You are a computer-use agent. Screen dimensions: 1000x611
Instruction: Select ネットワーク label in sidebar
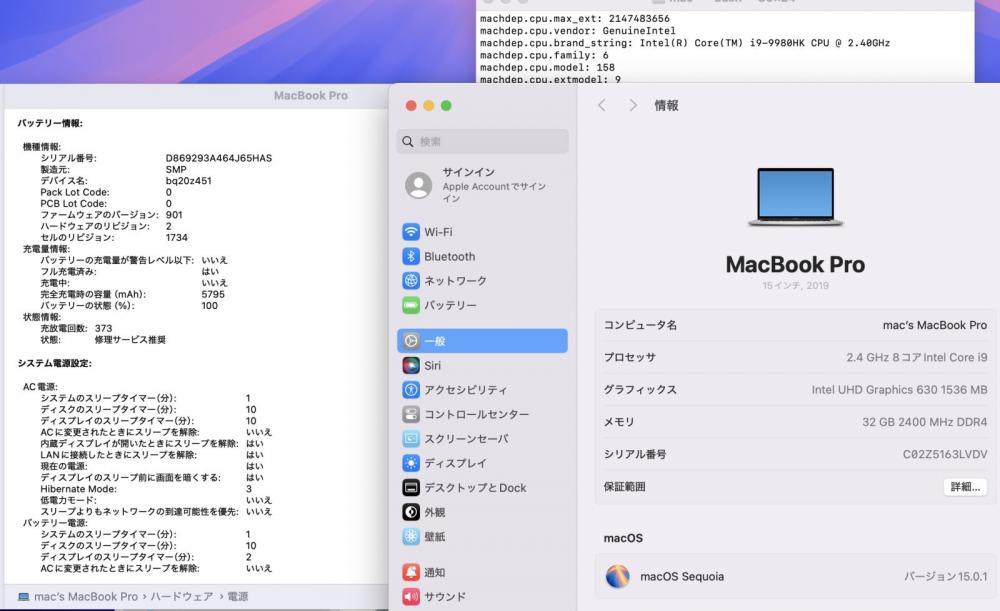(x=455, y=281)
